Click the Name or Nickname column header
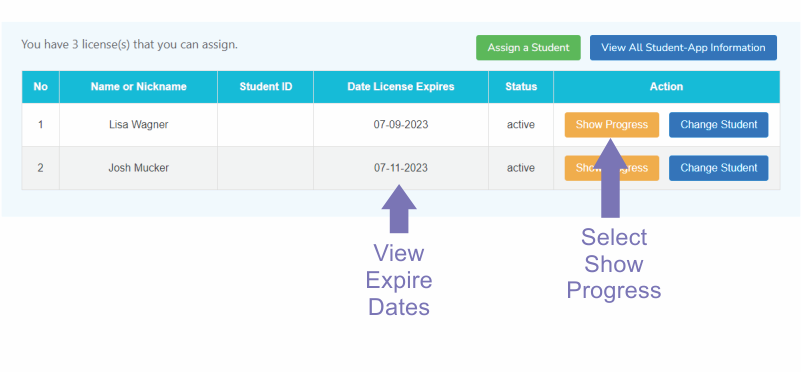 (138, 87)
